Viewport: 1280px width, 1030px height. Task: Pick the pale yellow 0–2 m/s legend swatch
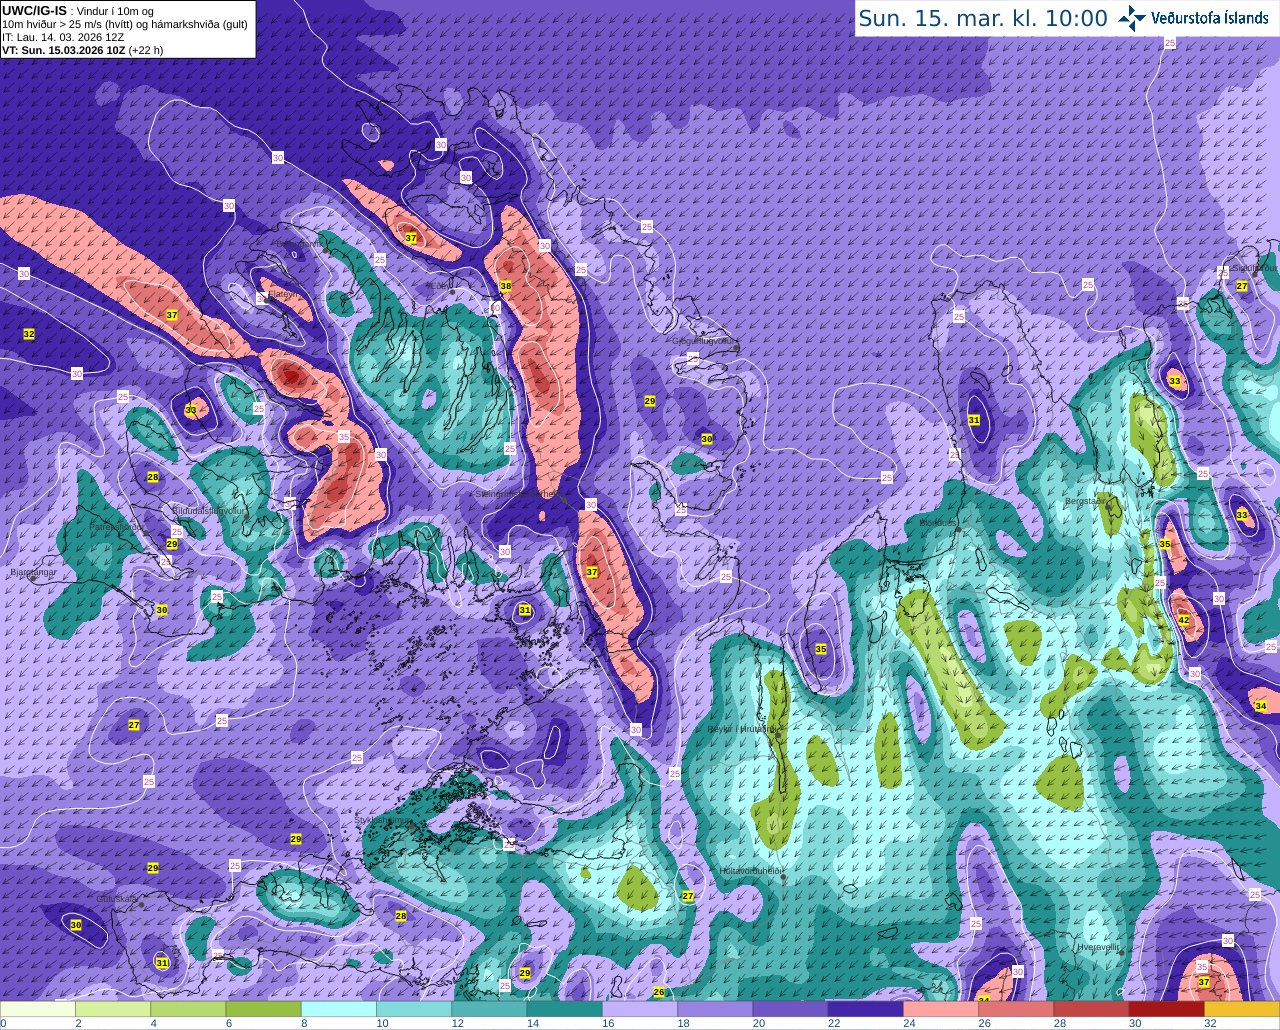(38, 1009)
